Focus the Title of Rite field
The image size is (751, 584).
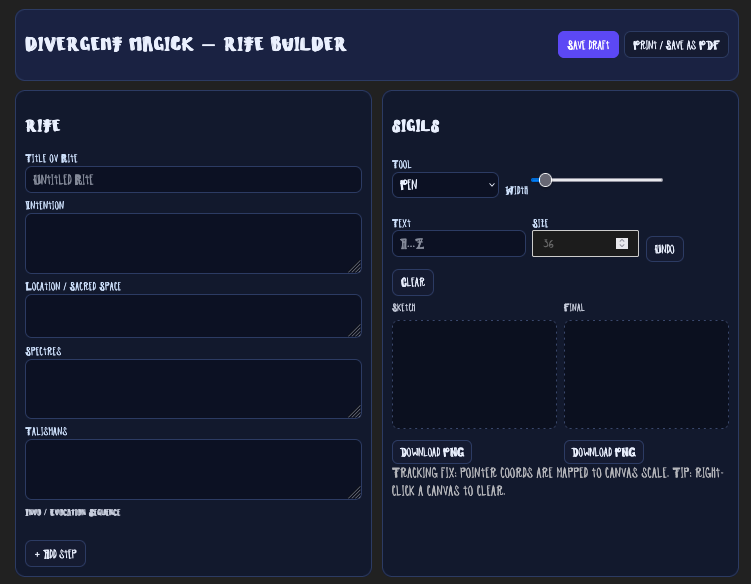click(193, 180)
